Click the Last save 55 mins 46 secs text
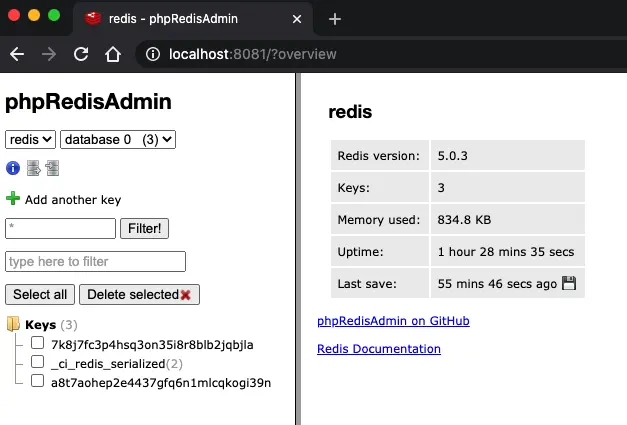Screen dimensions: 627x425 497,283
